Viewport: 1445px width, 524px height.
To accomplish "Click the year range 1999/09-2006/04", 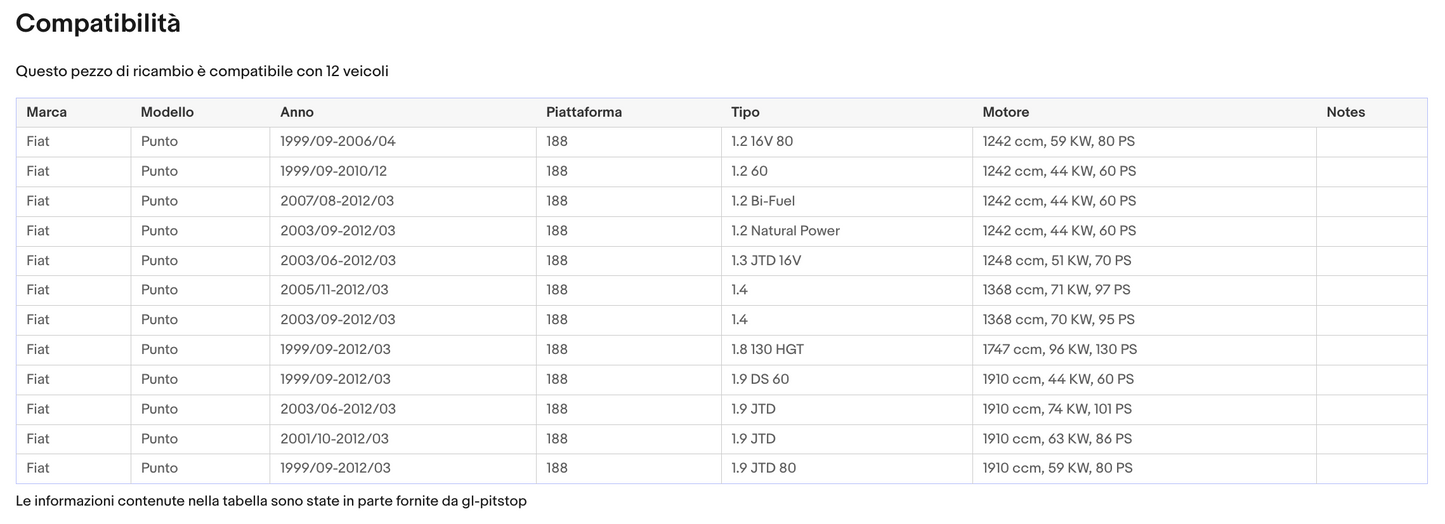I will (x=338, y=142).
